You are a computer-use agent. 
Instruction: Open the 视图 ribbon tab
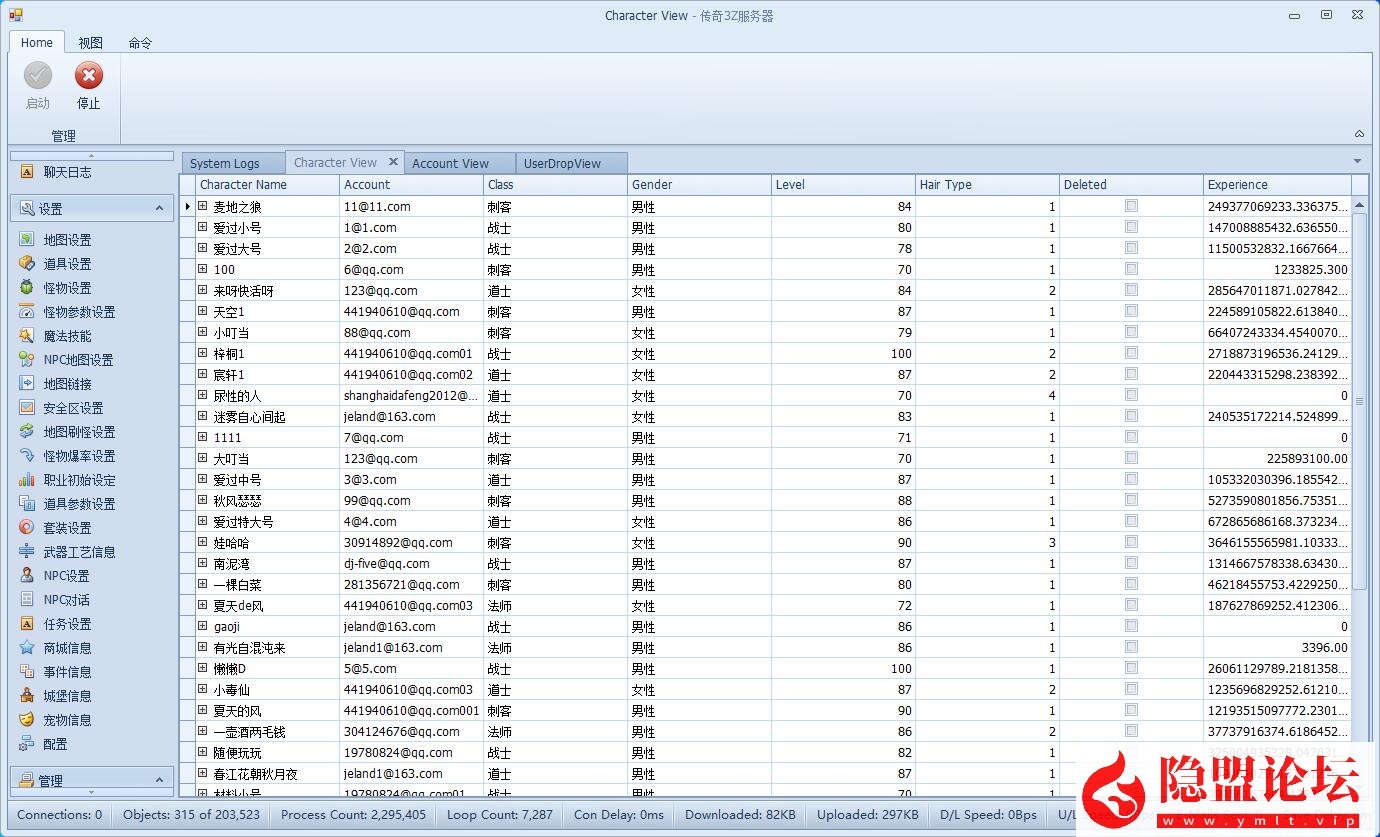pos(91,43)
